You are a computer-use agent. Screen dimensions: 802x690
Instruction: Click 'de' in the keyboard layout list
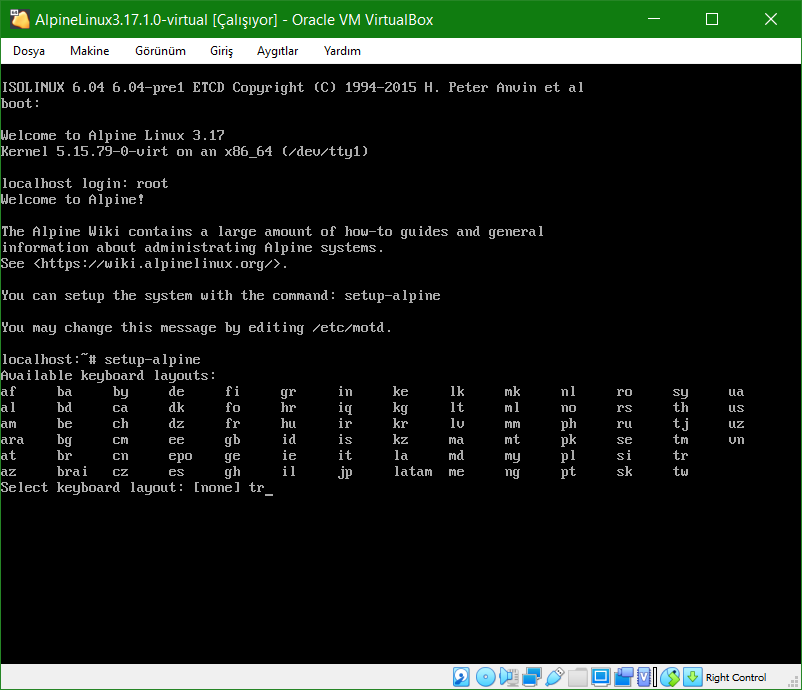pyautogui.click(x=176, y=392)
